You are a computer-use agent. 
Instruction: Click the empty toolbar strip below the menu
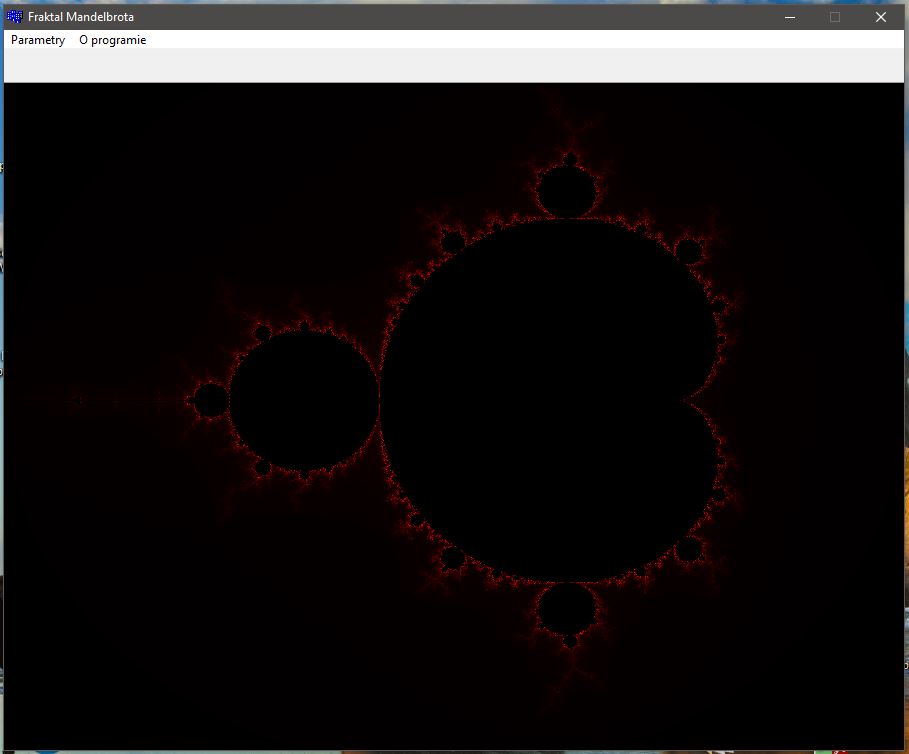click(x=450, y=65)
